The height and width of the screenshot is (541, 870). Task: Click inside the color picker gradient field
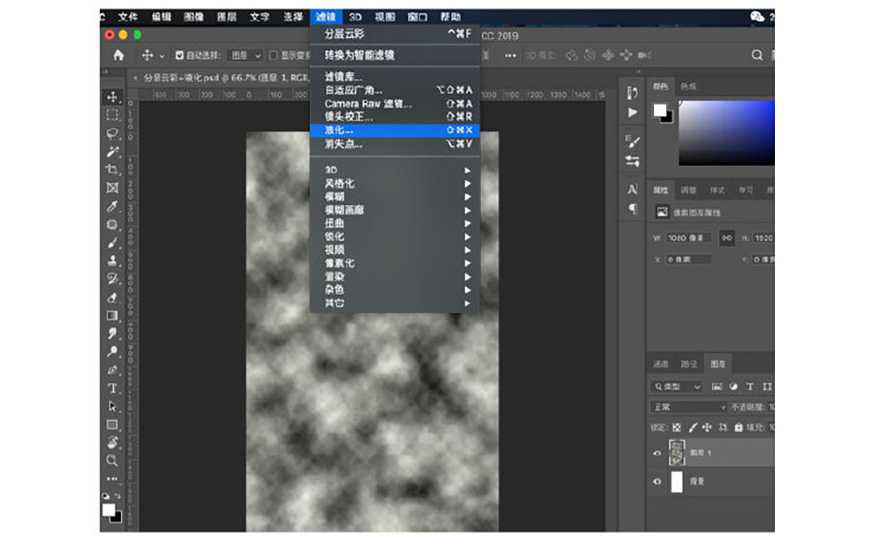coord(725,132)
